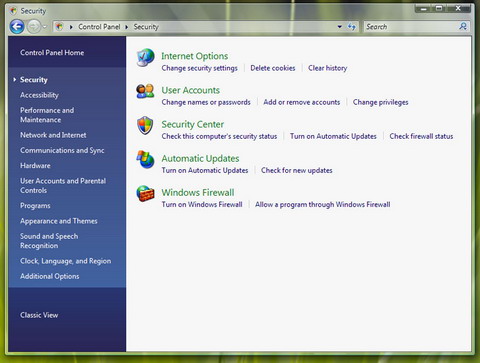This screenshot has width=480, height=363.
Task: Click the Delete cookies link
Action: (x=273, y=68)
